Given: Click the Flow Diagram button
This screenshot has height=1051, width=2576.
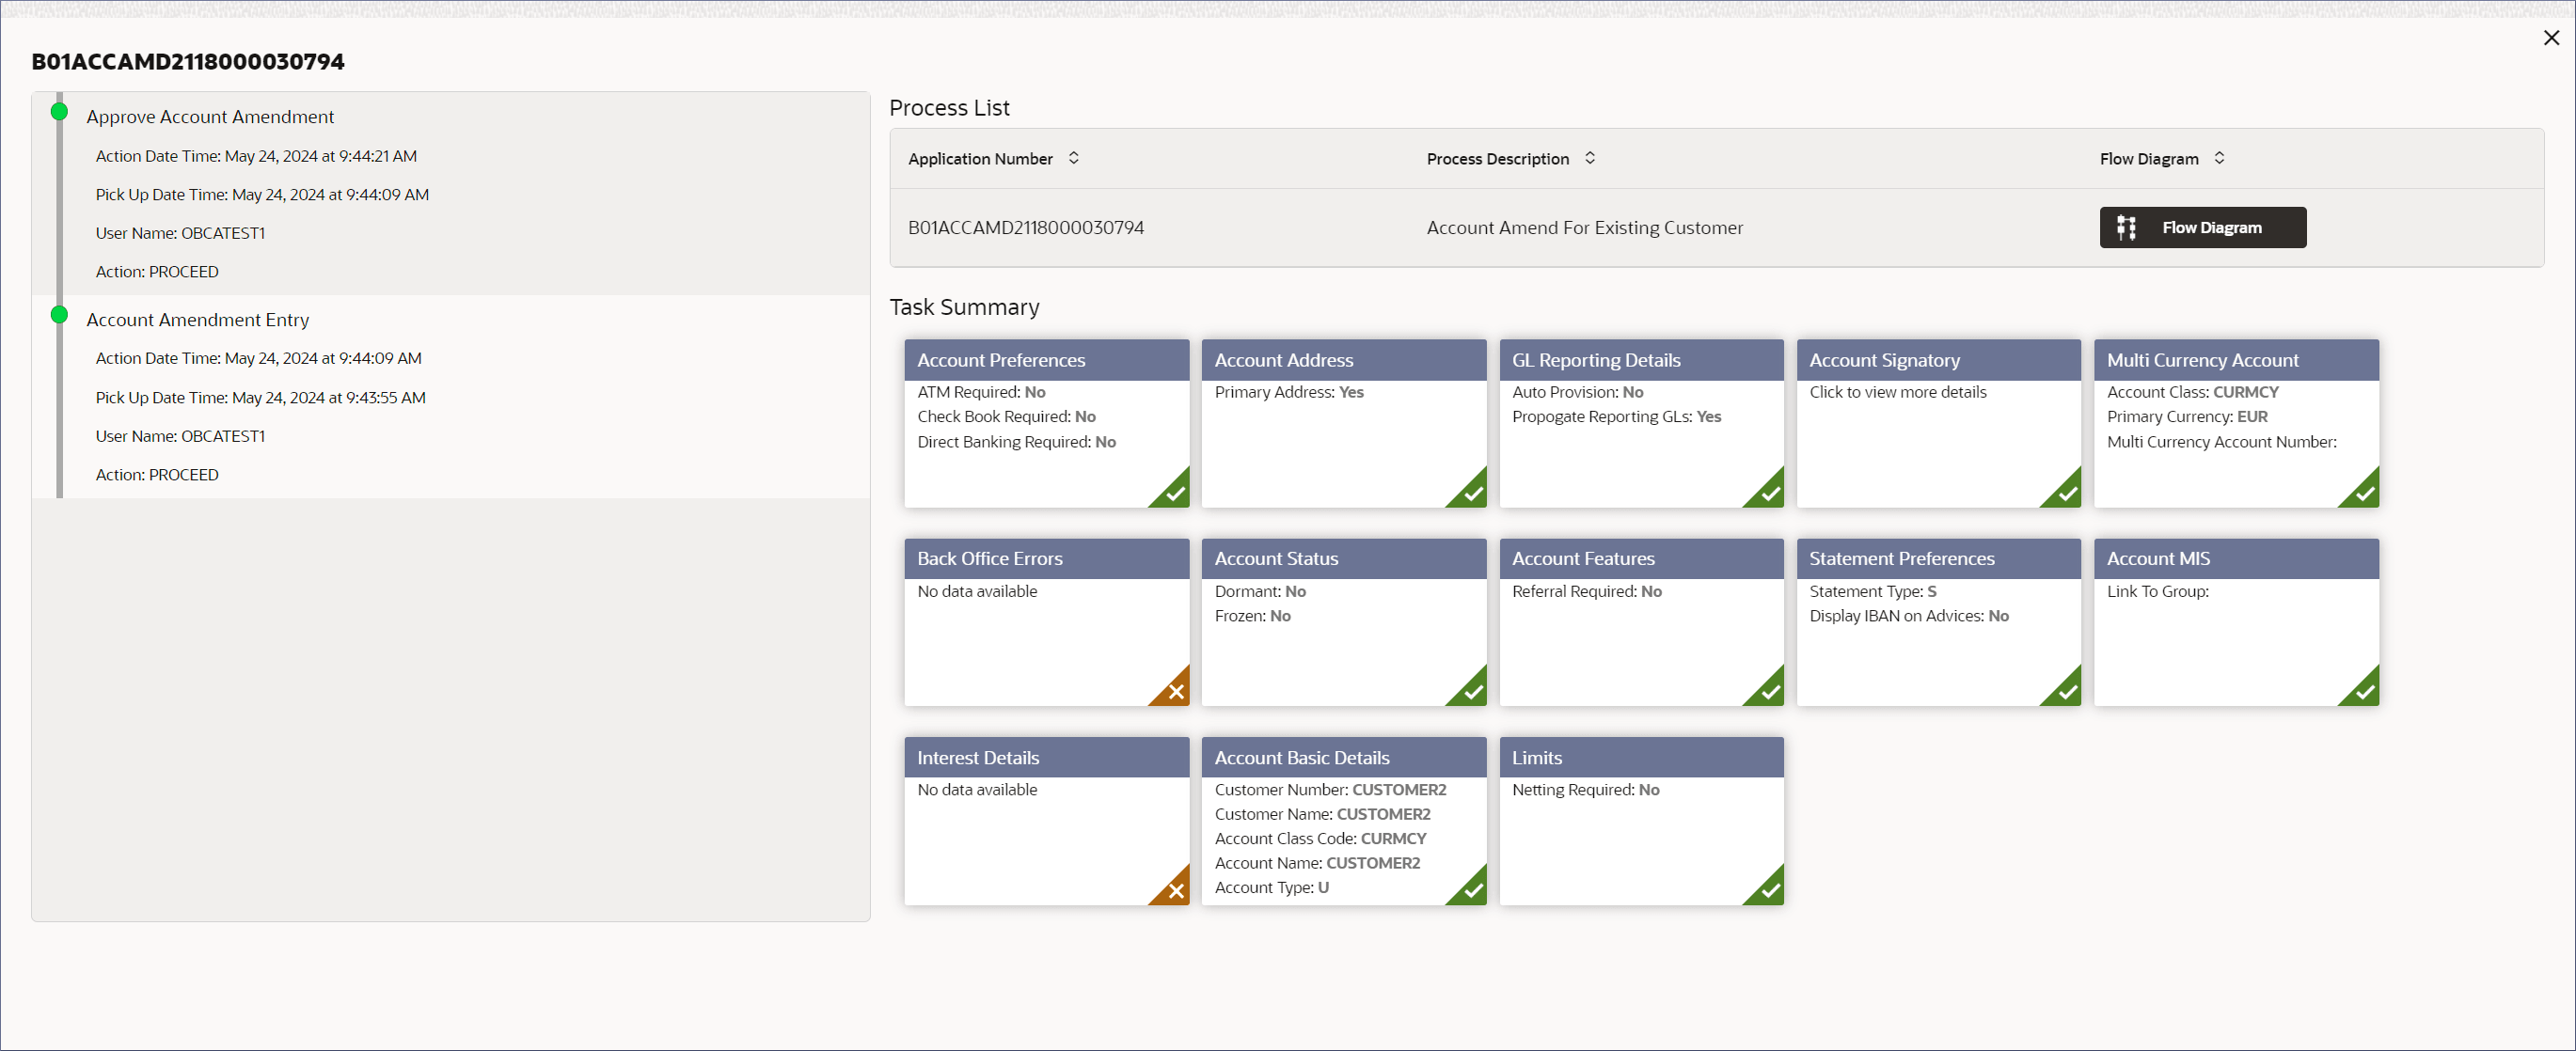Looking at the screenshot, I should (2202, 227).
